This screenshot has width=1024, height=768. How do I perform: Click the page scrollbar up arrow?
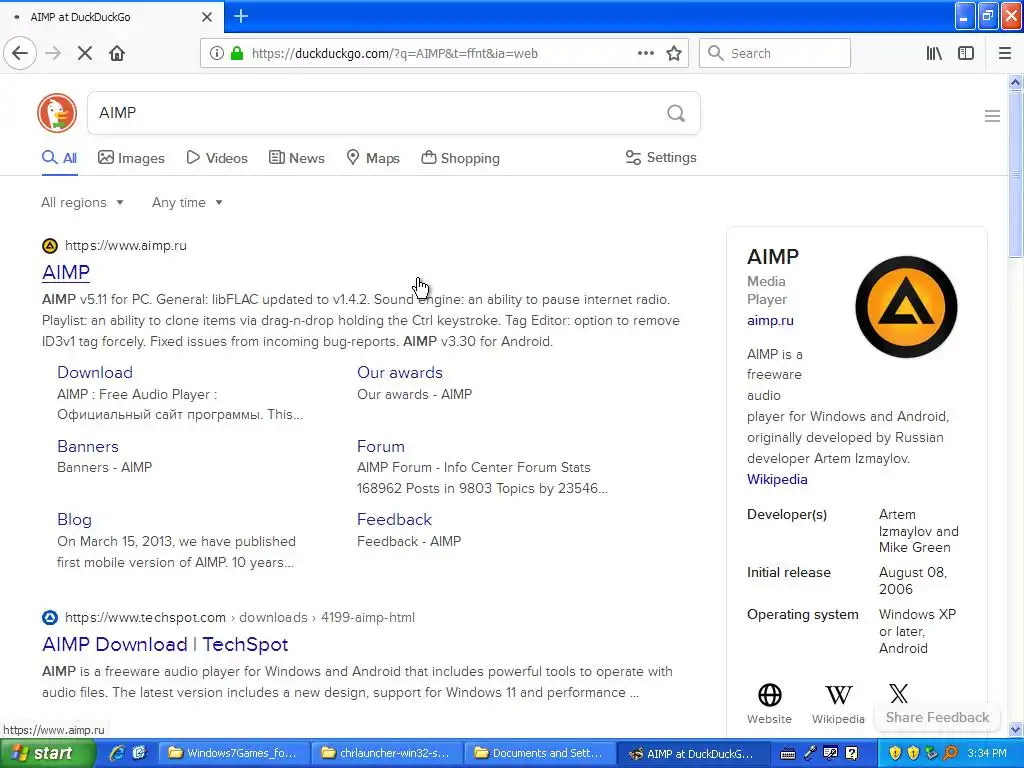click(x=1015, y=82)
